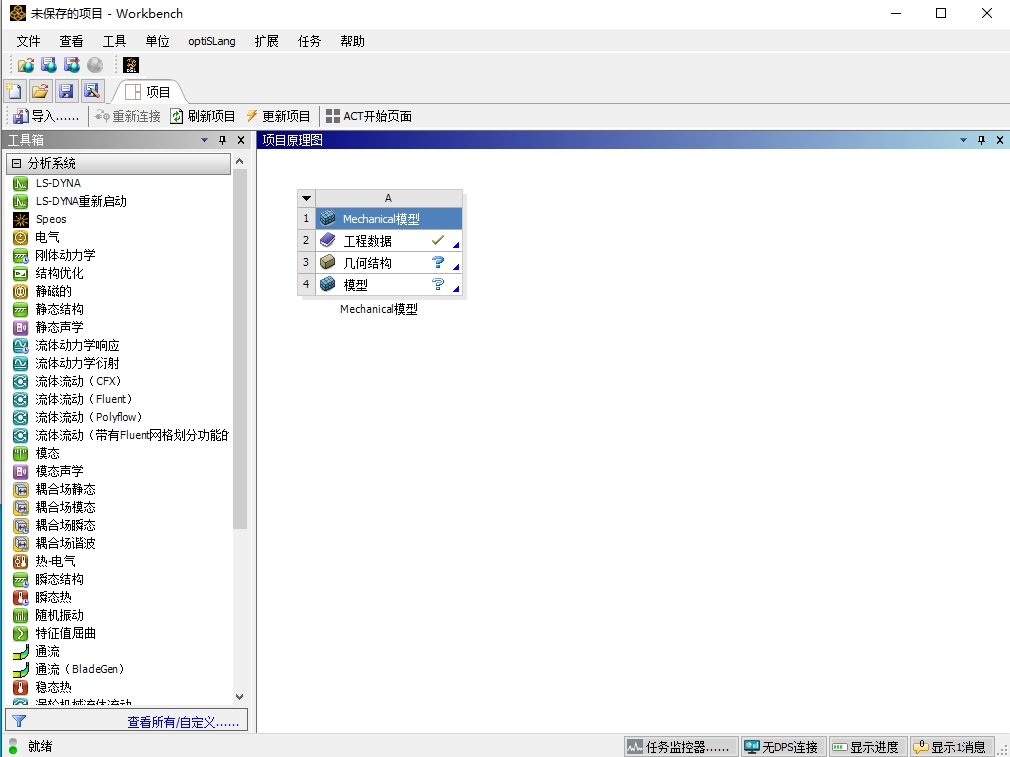Open the 任务监控器 from the status bar
Screen dimensions: 1010x757
680,745
